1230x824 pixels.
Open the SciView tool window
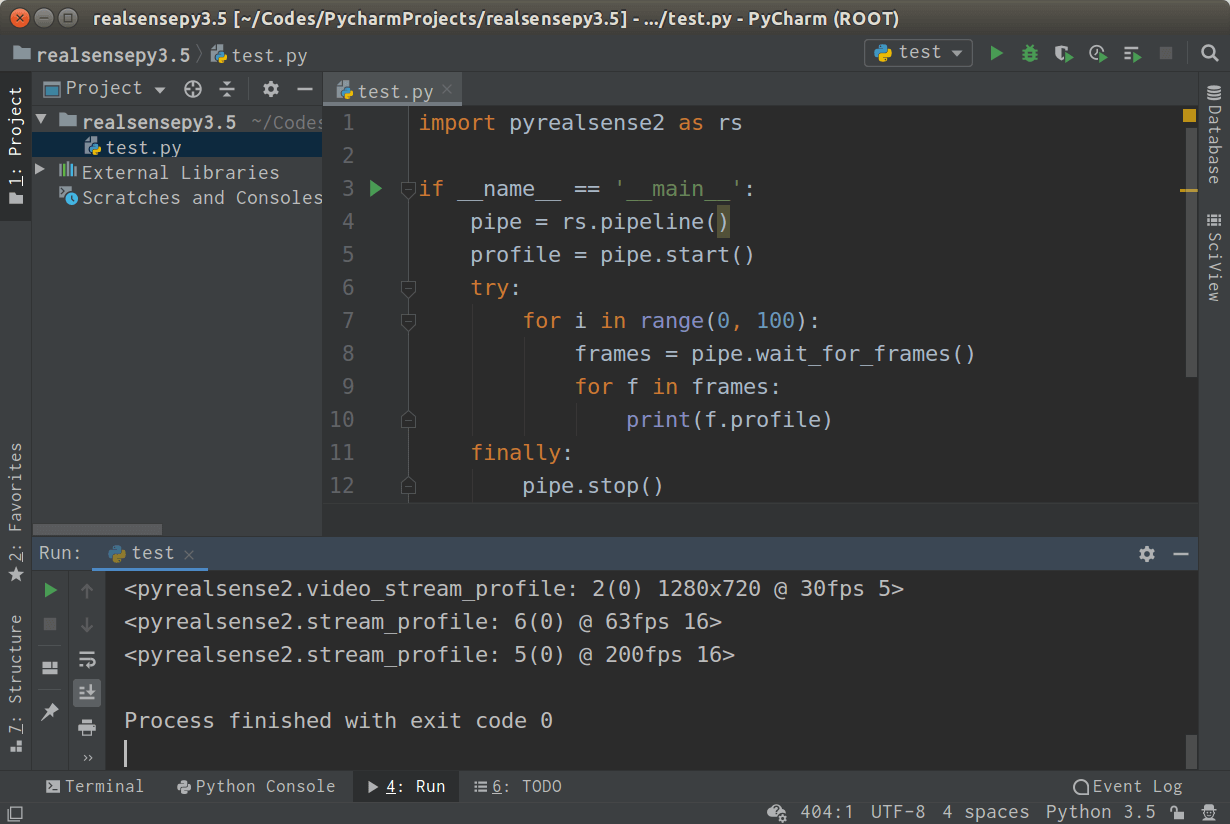(1214, 256)
